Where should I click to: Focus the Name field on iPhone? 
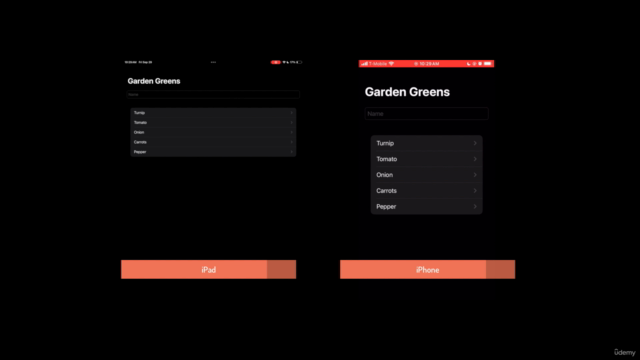427,113
